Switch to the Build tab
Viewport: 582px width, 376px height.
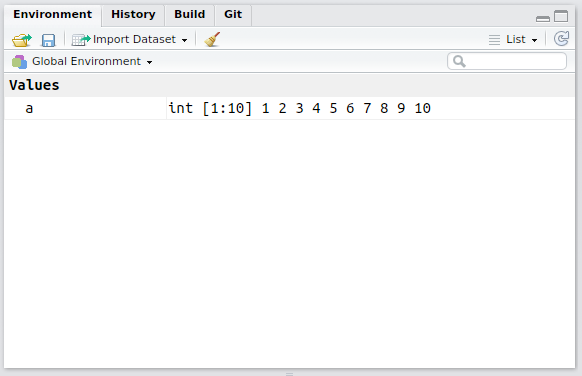[189, 14]
